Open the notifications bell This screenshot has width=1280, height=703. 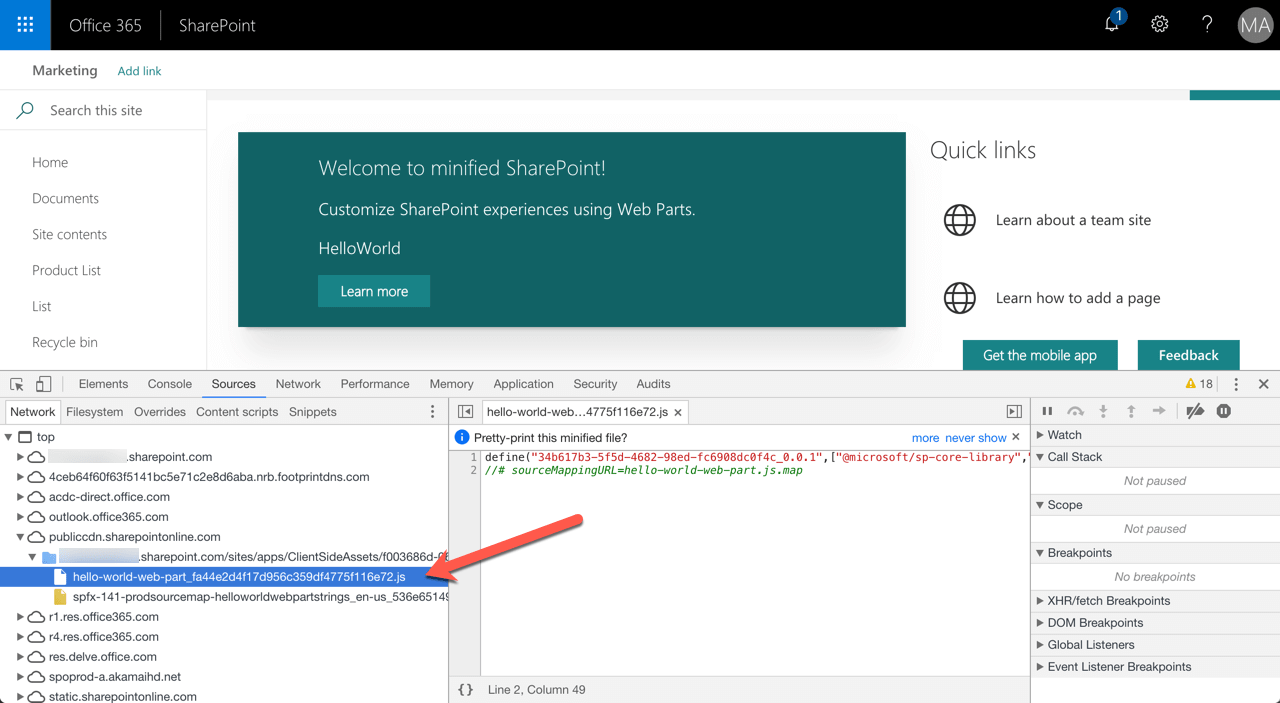[x=1113, y=23]
